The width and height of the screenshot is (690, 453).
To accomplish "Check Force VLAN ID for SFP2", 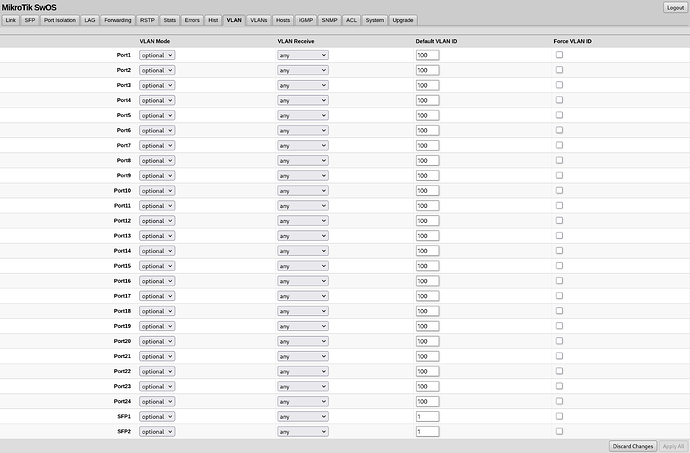I will (x=559, y=431).
